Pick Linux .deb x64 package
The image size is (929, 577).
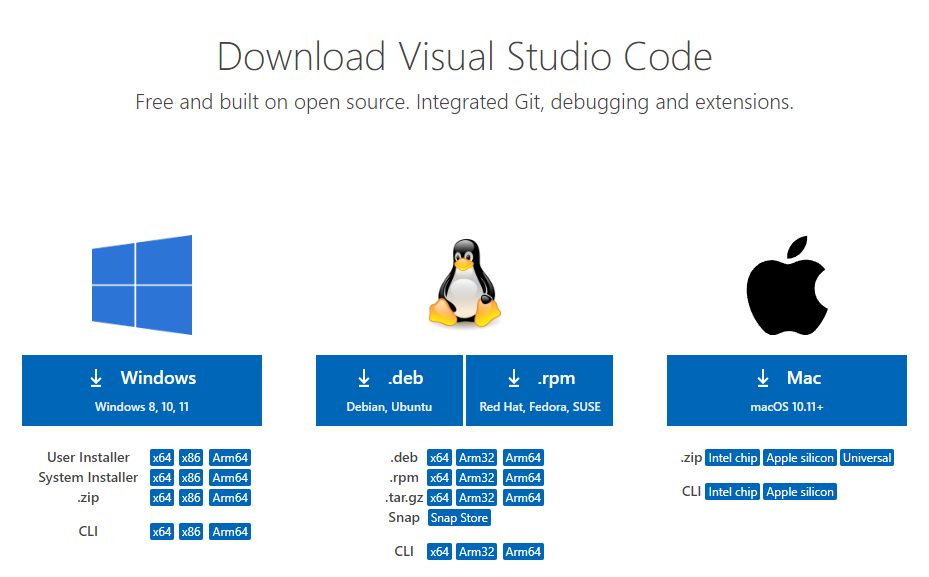coord(439,458)
